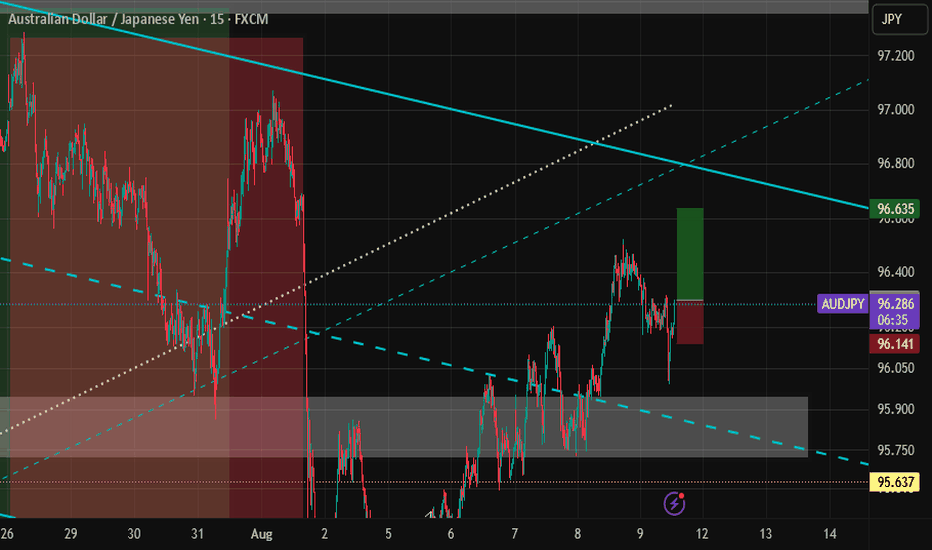Click the AUDJPY symbol price tag
The image size is (932, 550).
(842, 304)
